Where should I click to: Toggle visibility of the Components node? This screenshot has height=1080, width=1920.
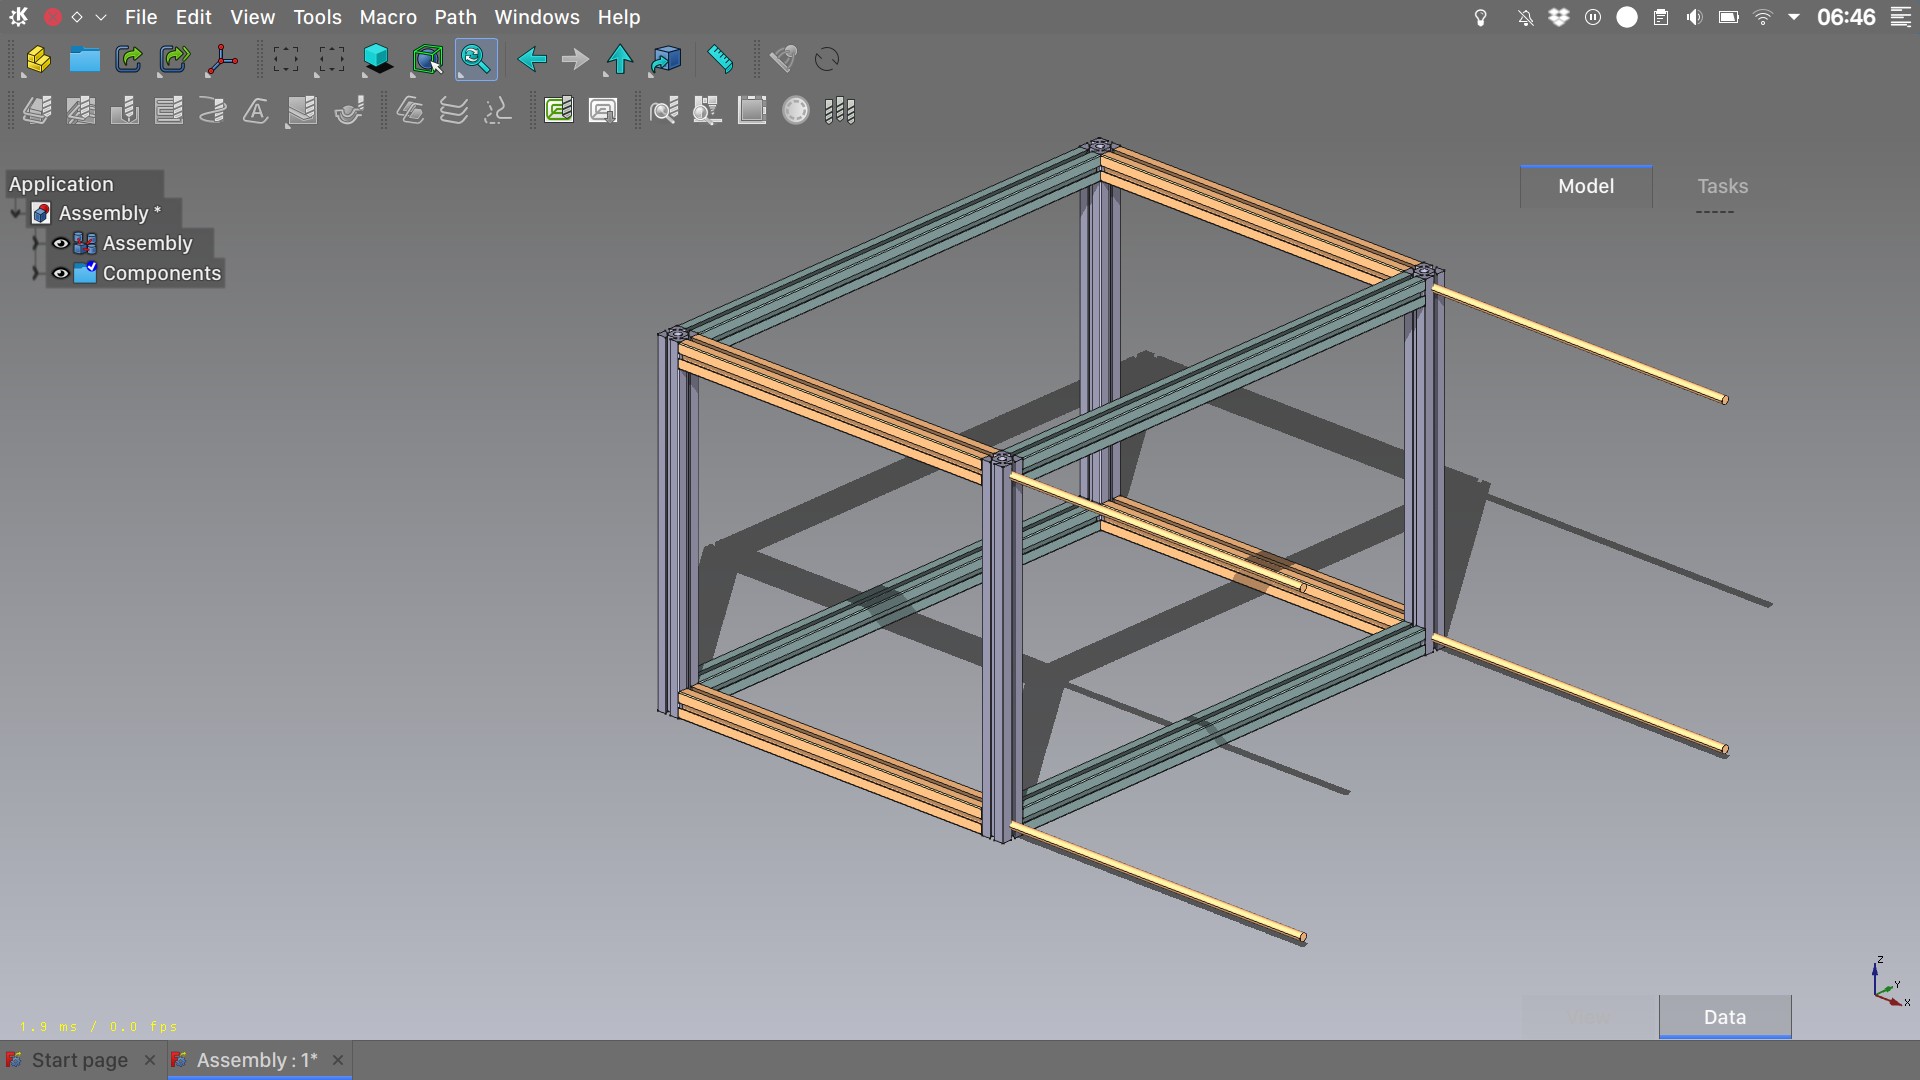click(x=60, y=273)
